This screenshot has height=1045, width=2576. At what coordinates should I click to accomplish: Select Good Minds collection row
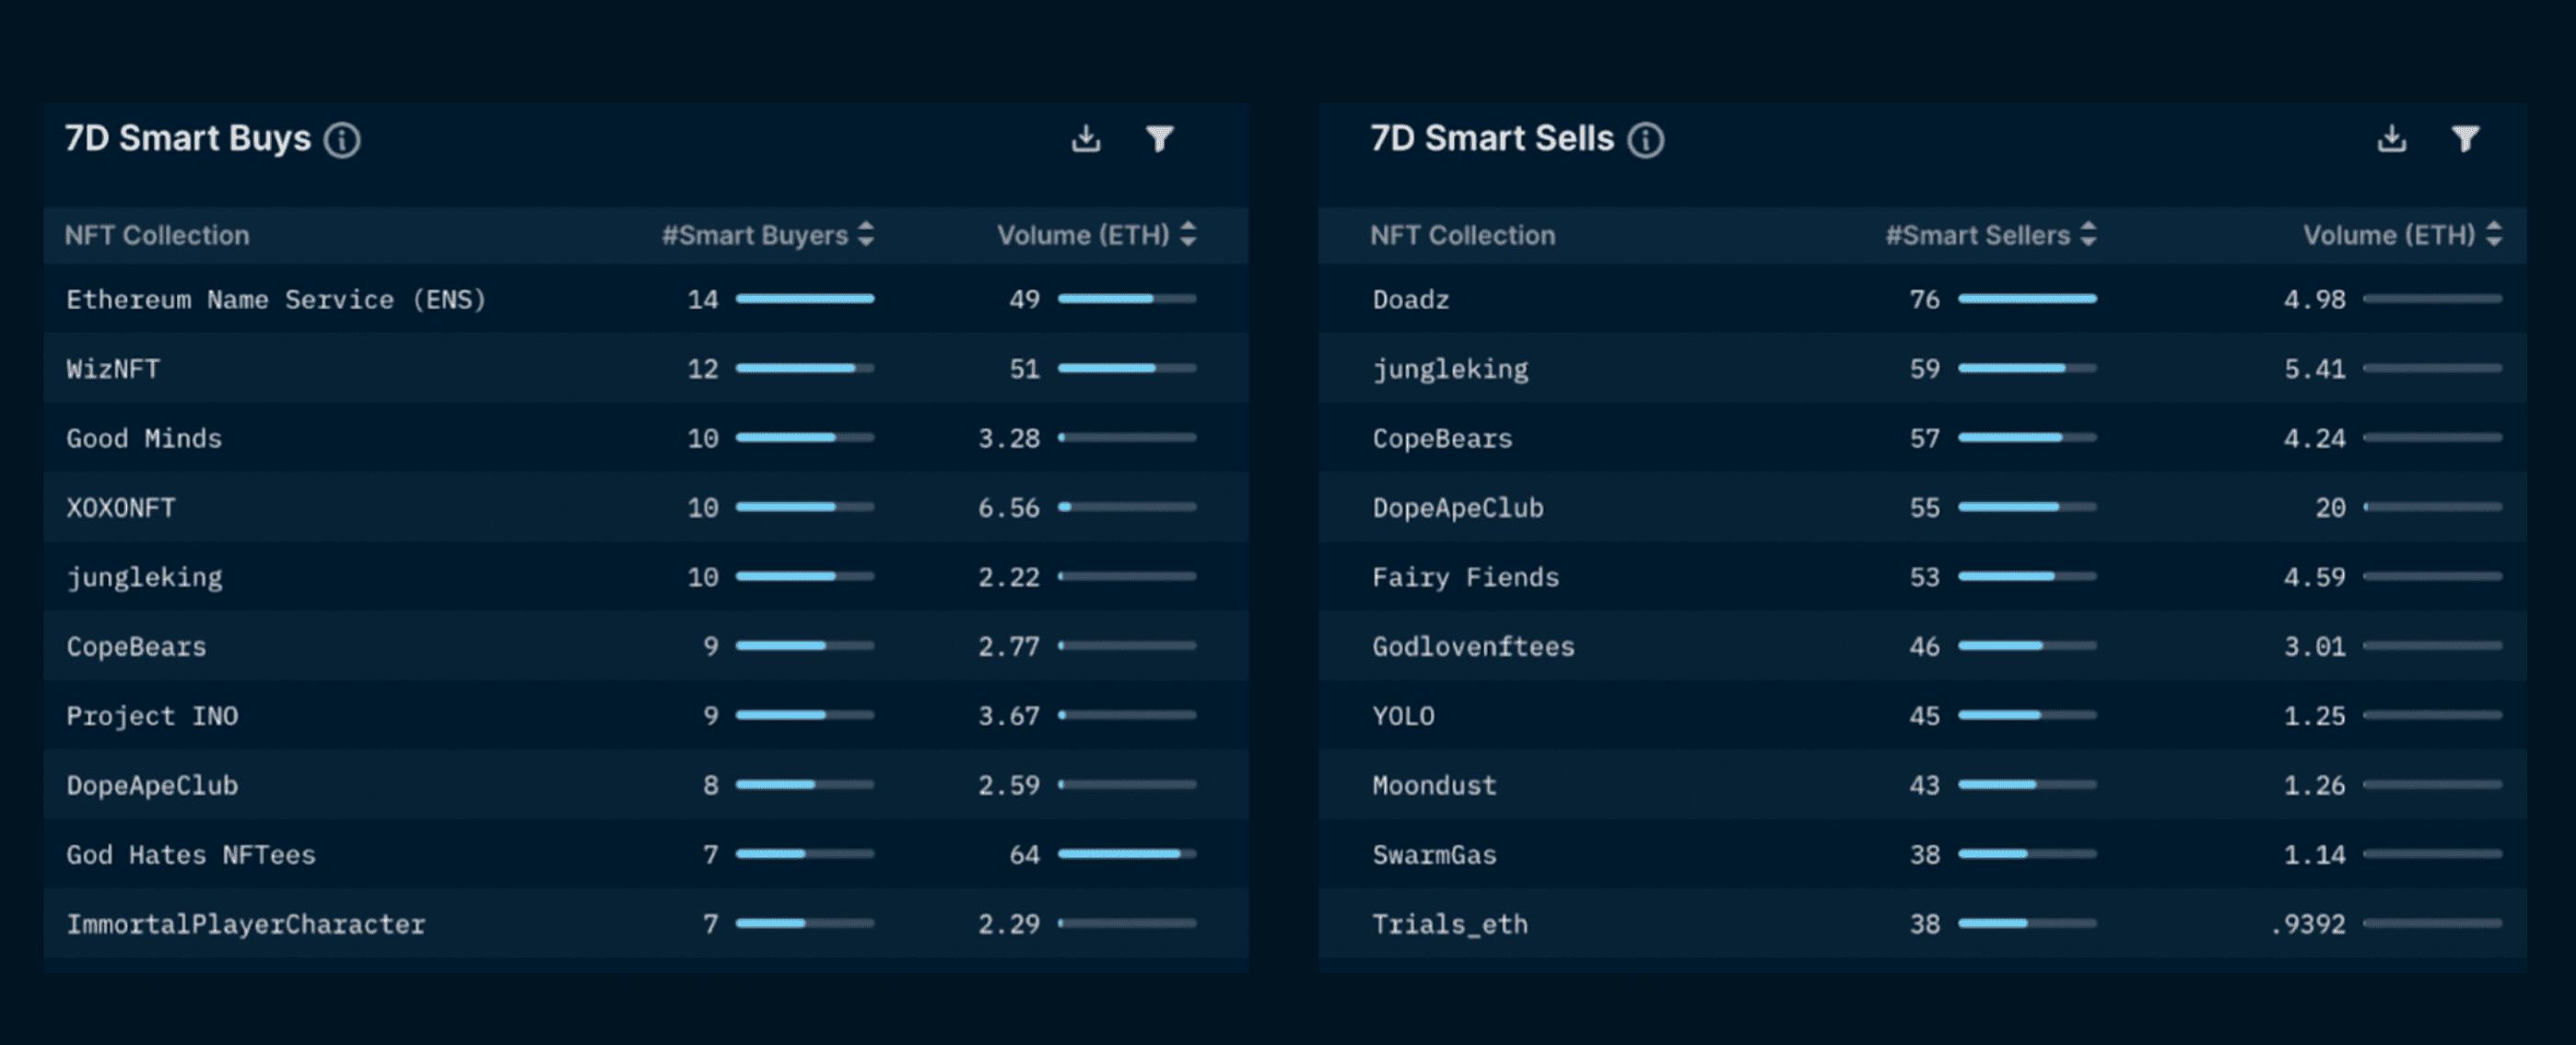tap(645, 438)
